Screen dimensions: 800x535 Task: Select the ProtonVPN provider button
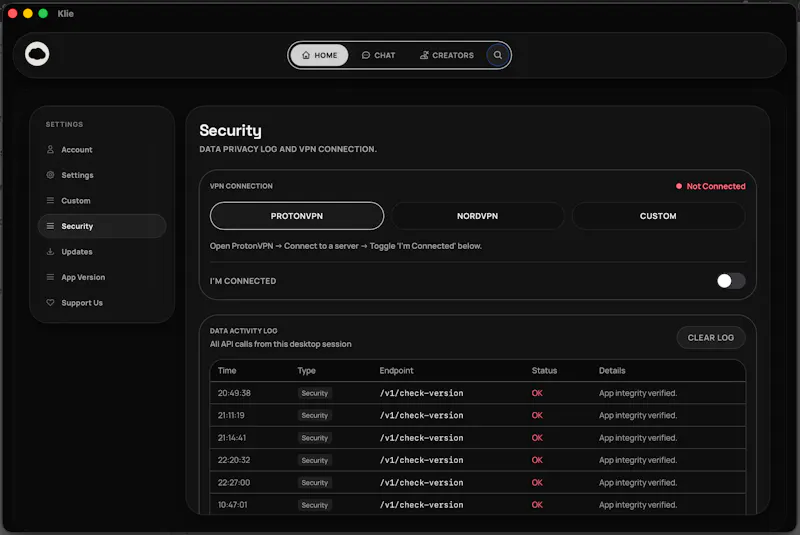296,216
